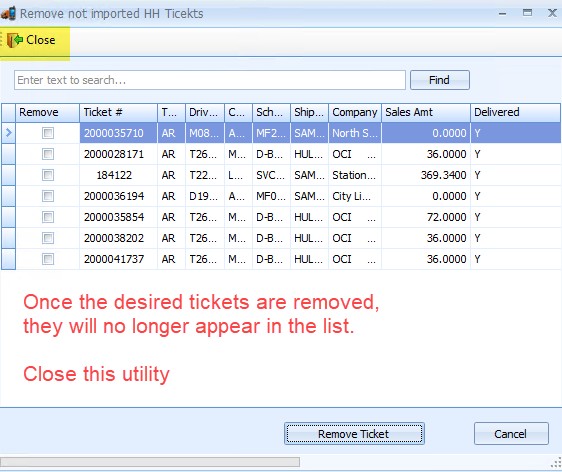Click the truck app icon in title bar
Image resolution: width=562 pixels, height=472 pixels.
point(9,14)
